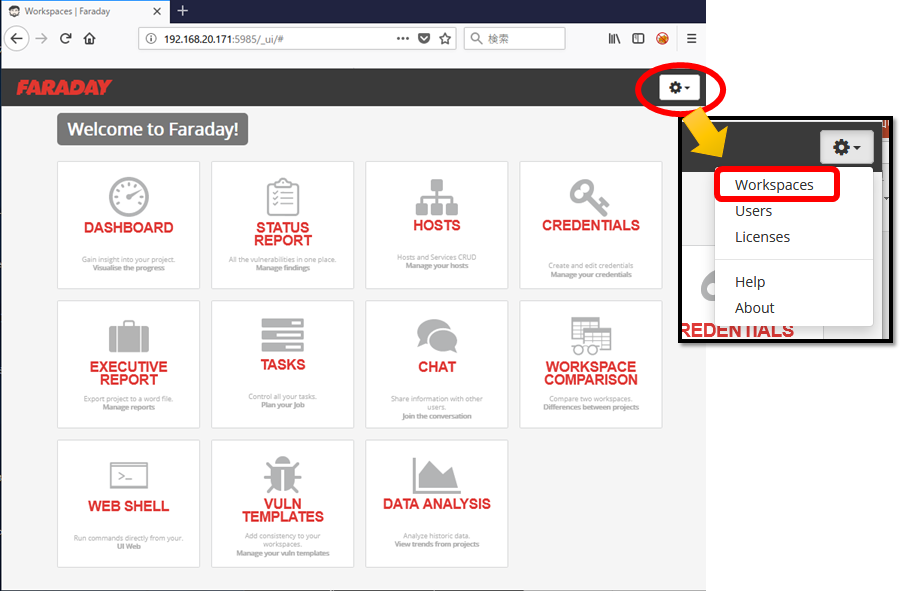Image resolution: width=902 pixels, height=591 pixels.
Task: Click the gear dropdown in the zoomed inset
Action: point(847,147)
